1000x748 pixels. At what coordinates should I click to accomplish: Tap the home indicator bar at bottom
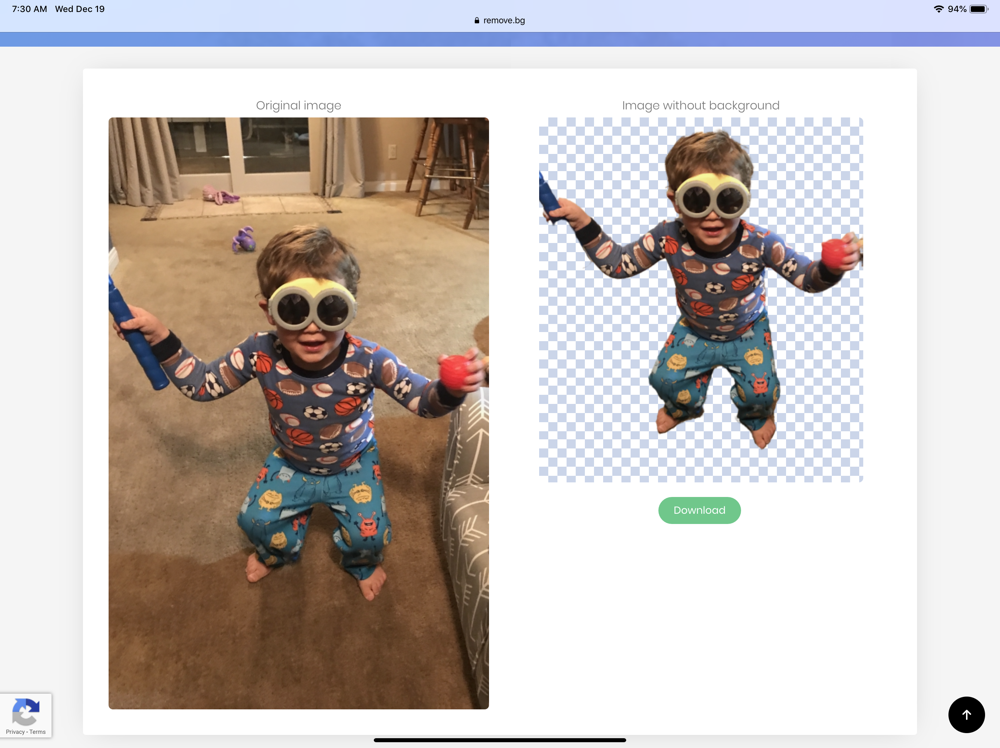500,740
